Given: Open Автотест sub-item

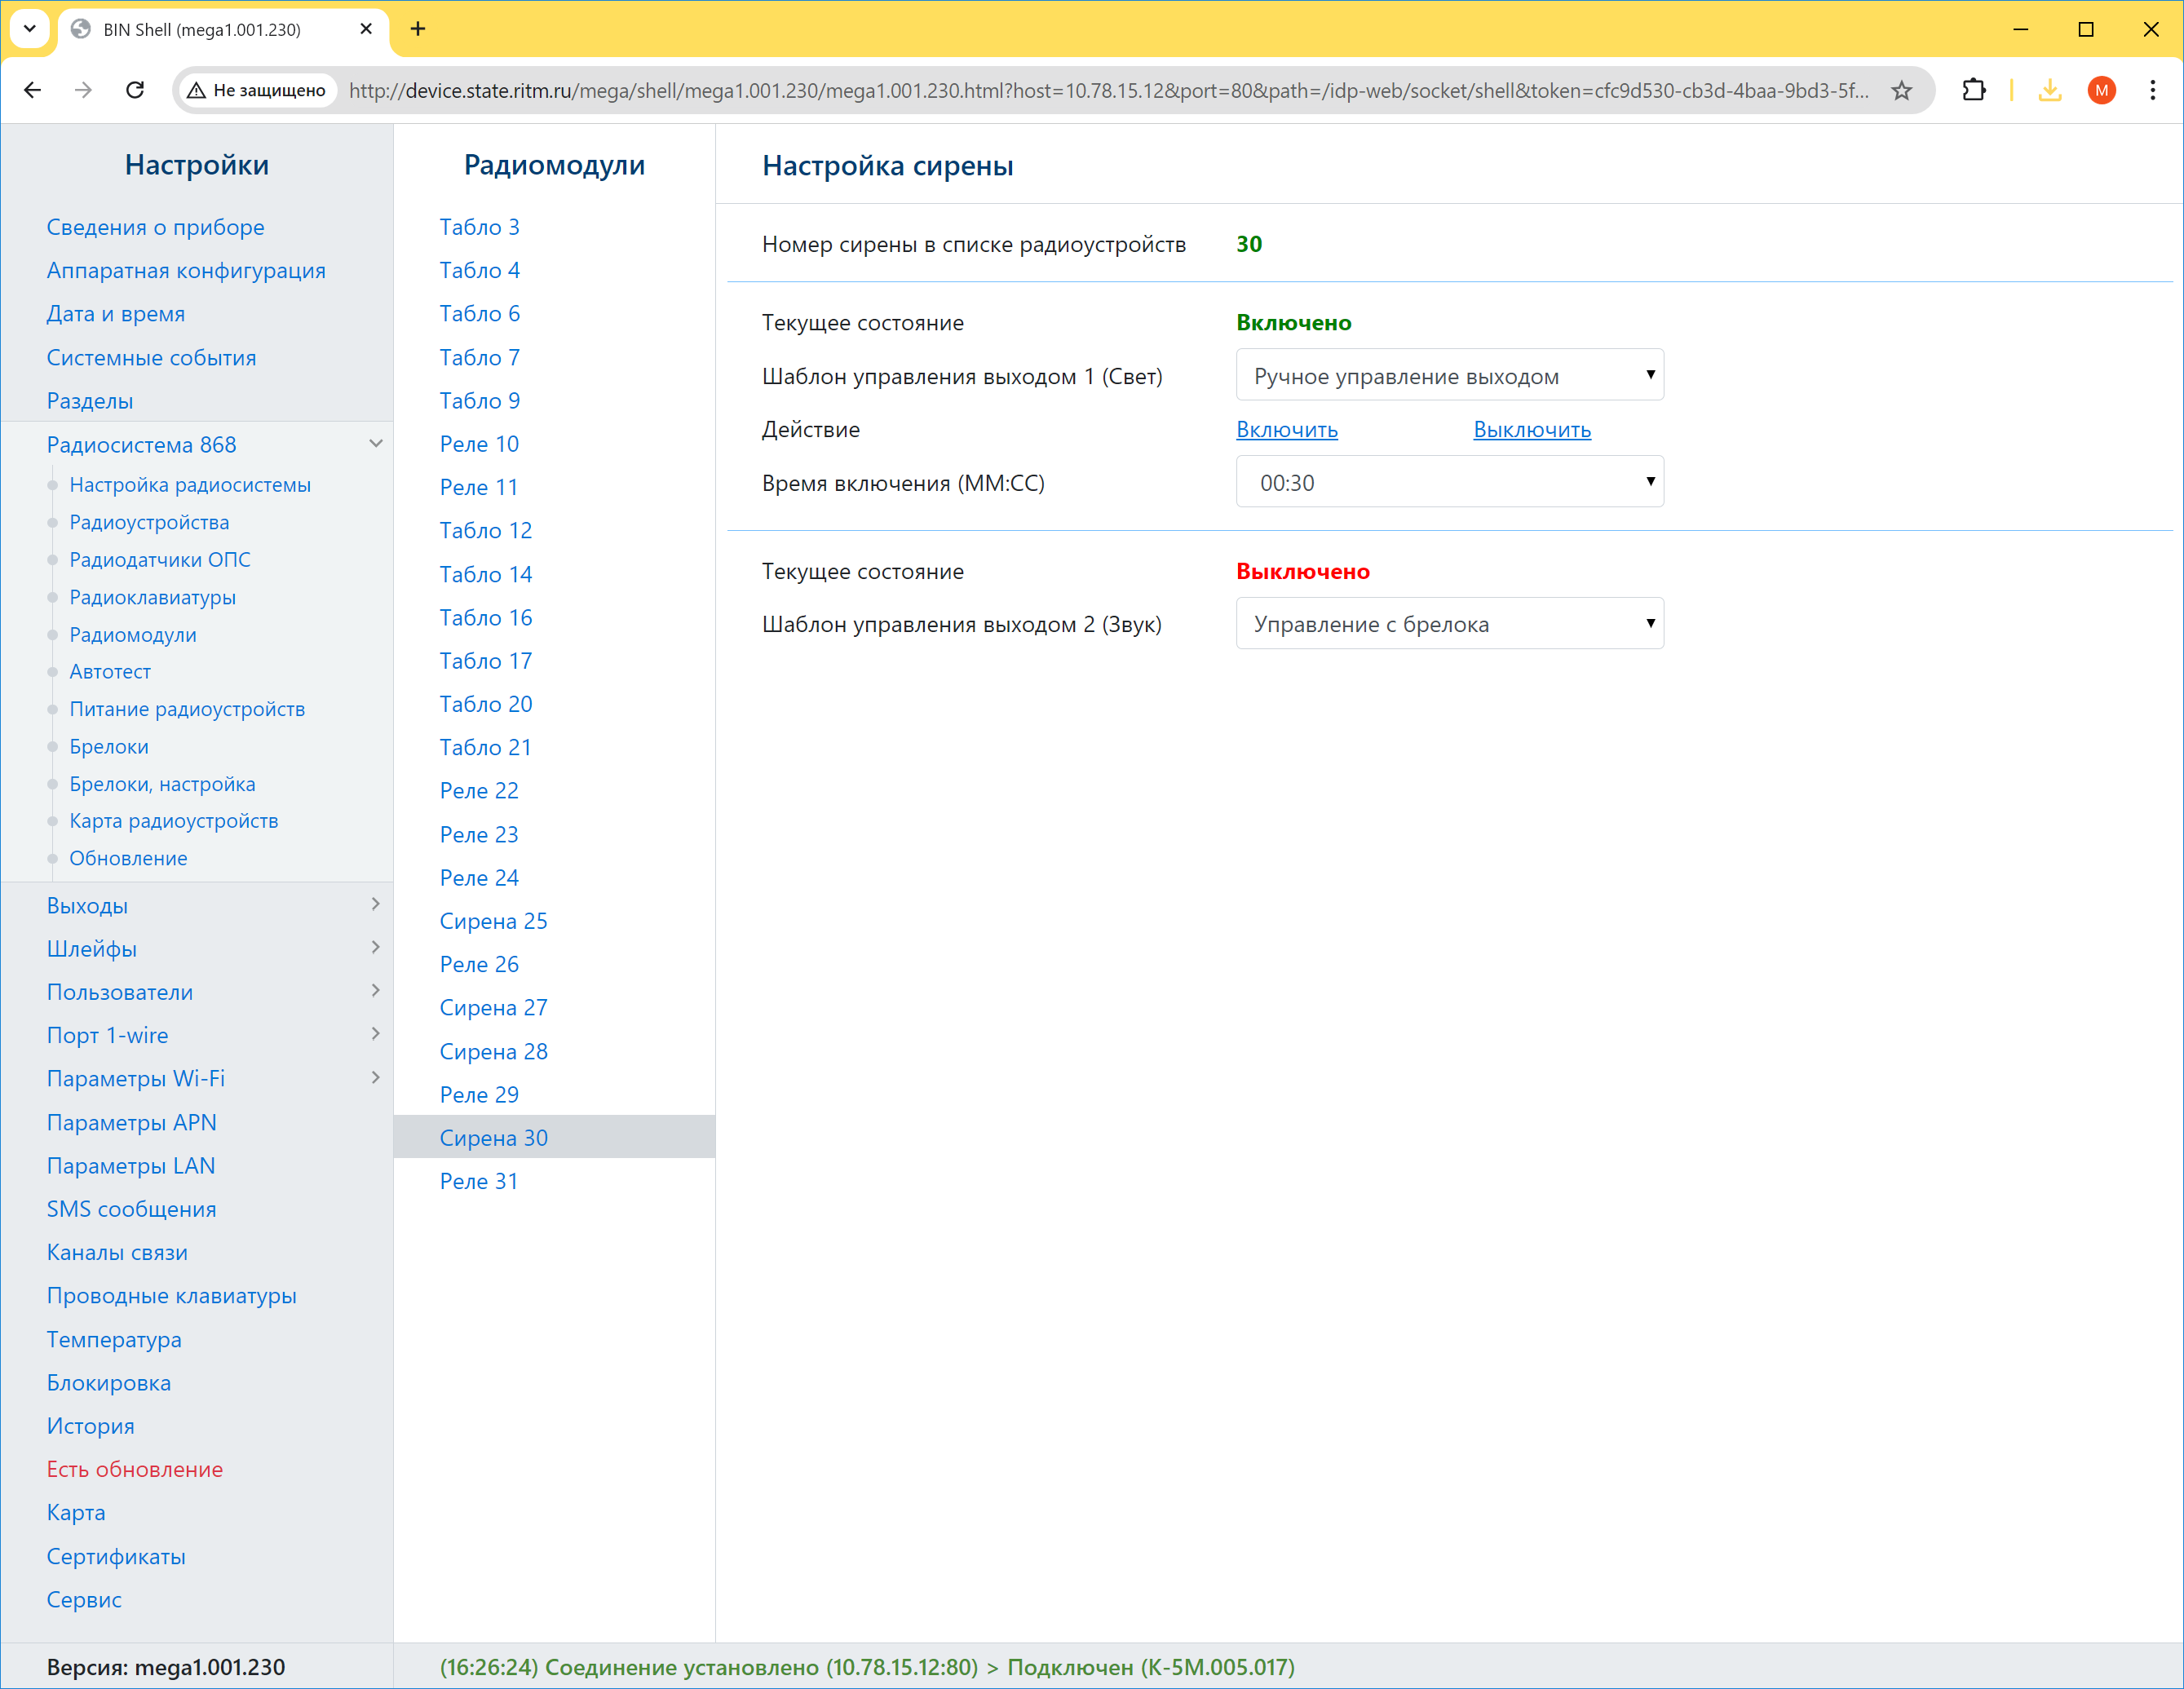Looking at the screenshot, I should 110,672.
